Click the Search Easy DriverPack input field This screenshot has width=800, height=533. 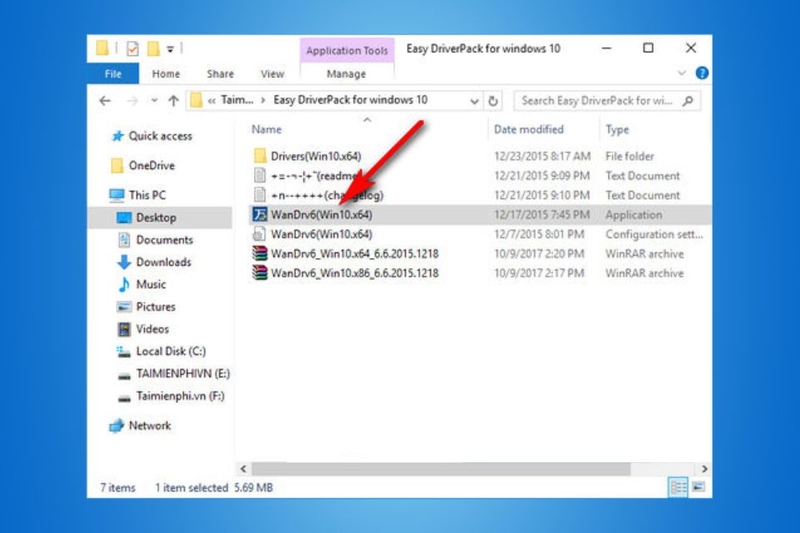point(607,101)
